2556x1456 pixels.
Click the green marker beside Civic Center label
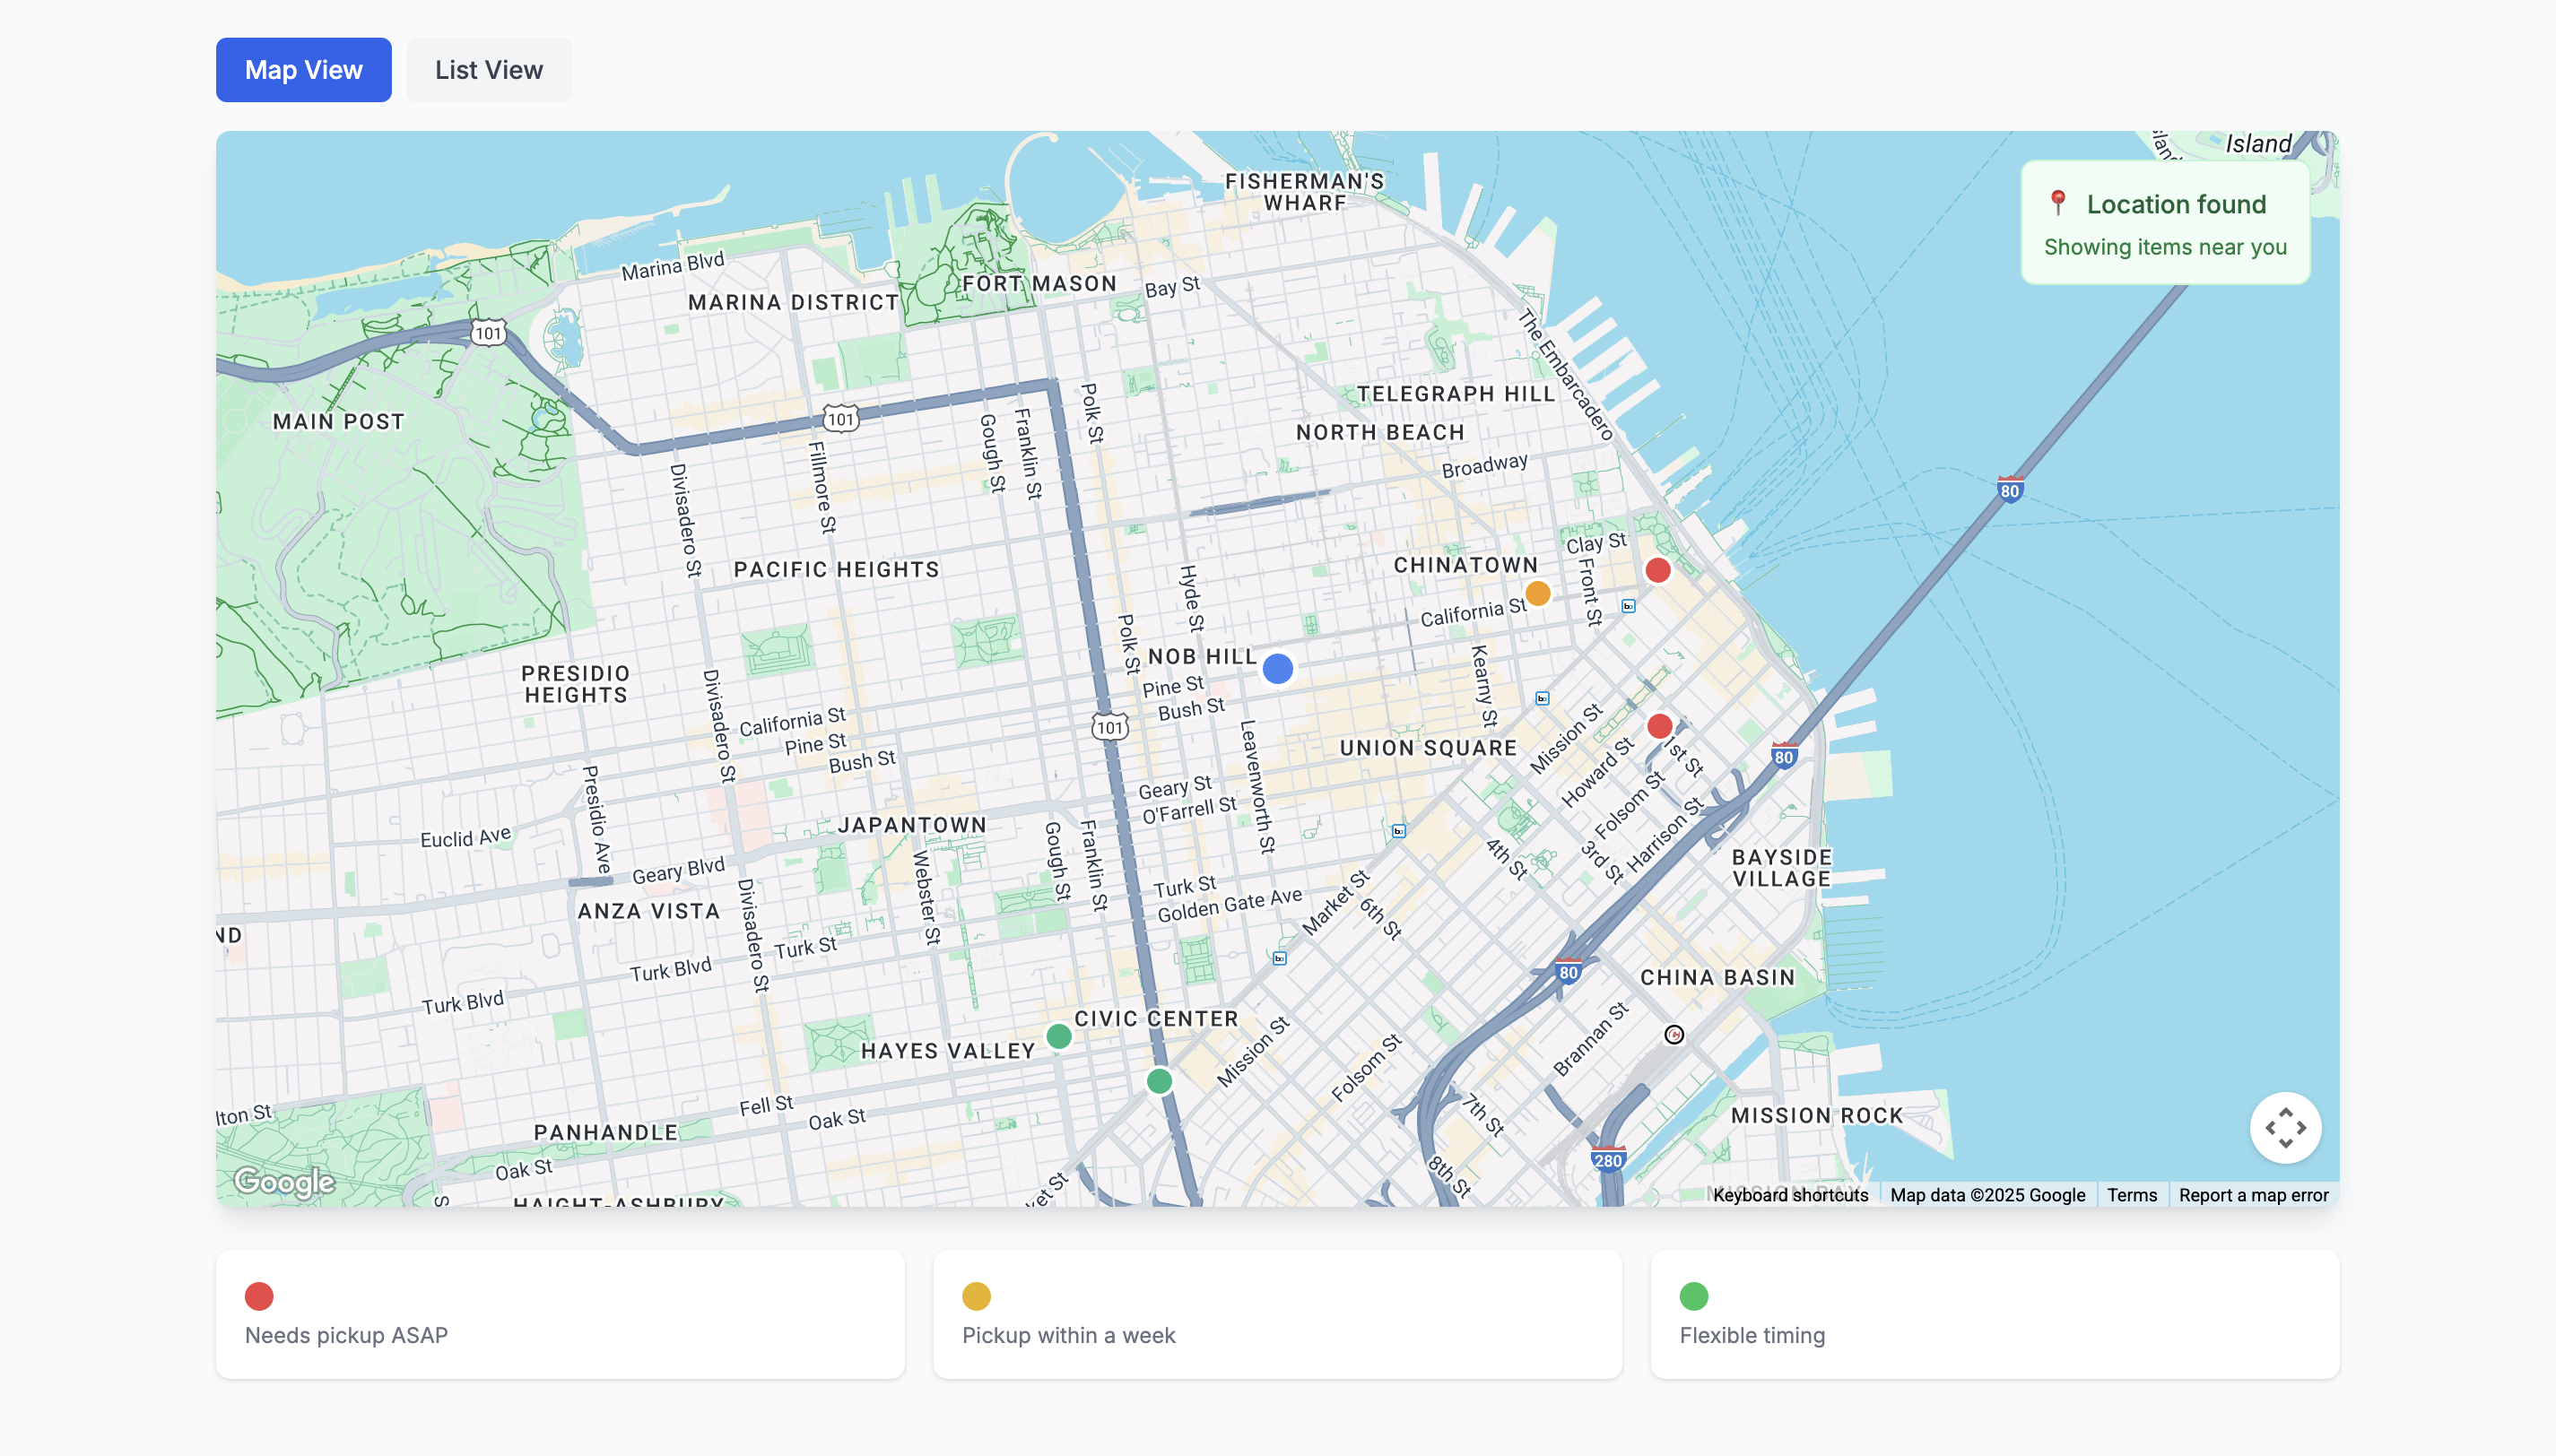(x=1058, y=1036)
